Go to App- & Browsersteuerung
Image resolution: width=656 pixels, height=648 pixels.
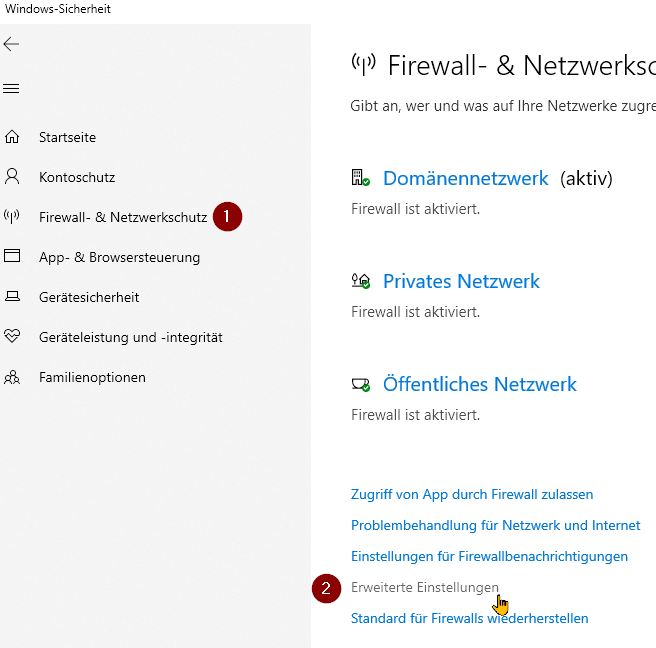click(x=119, y=257)
